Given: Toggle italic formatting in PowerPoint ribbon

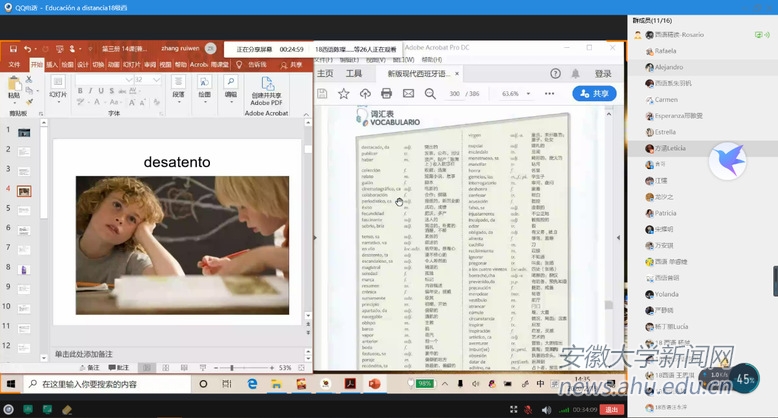Looking at the screenshot, I should coord(90,91).
